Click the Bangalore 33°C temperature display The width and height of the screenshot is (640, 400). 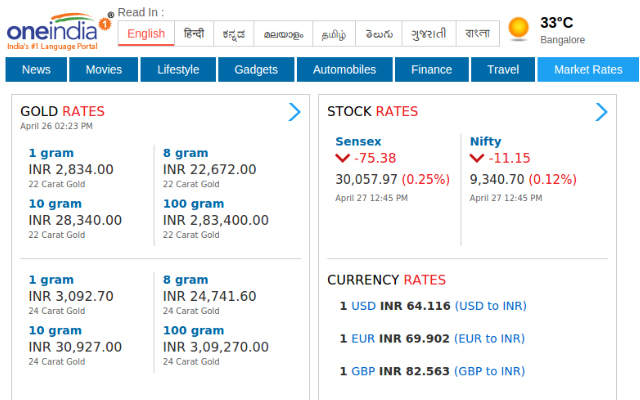558,22
